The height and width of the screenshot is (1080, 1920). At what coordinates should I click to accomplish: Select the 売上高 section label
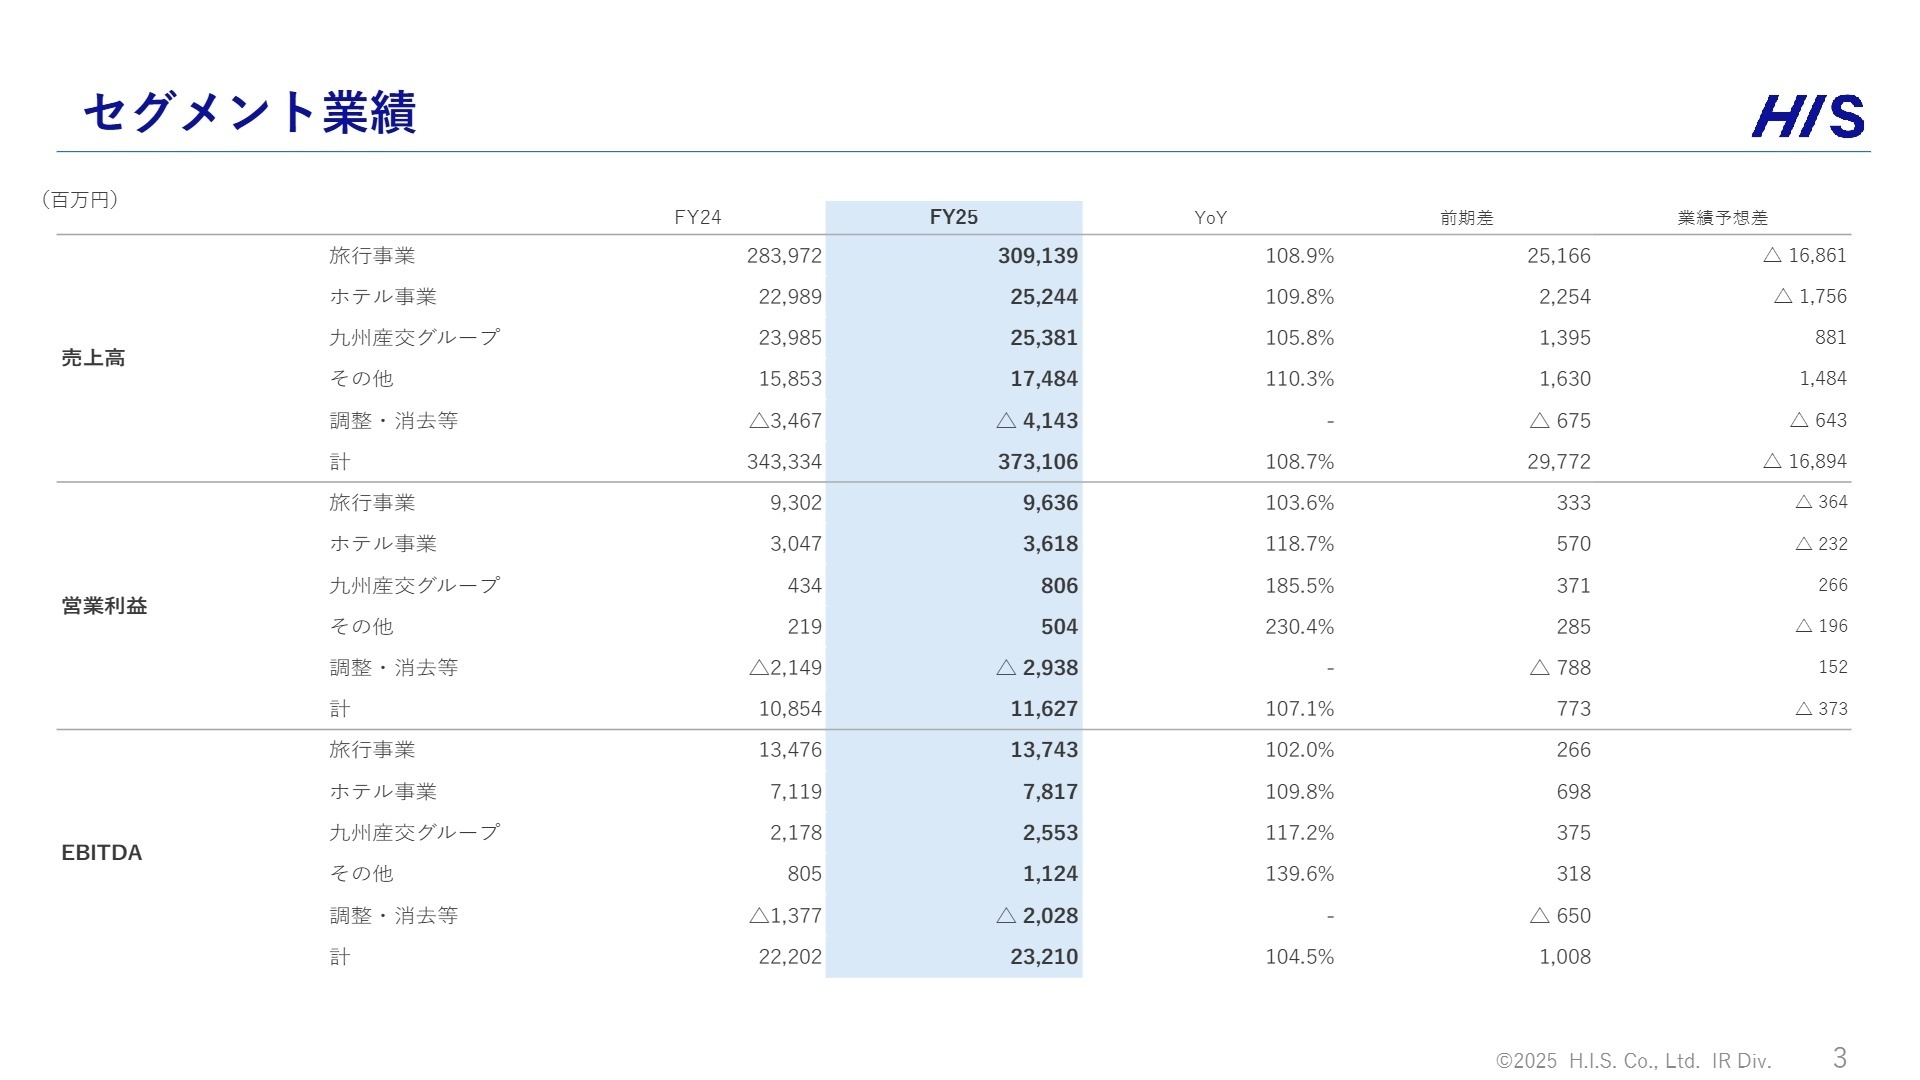(93, 358)
